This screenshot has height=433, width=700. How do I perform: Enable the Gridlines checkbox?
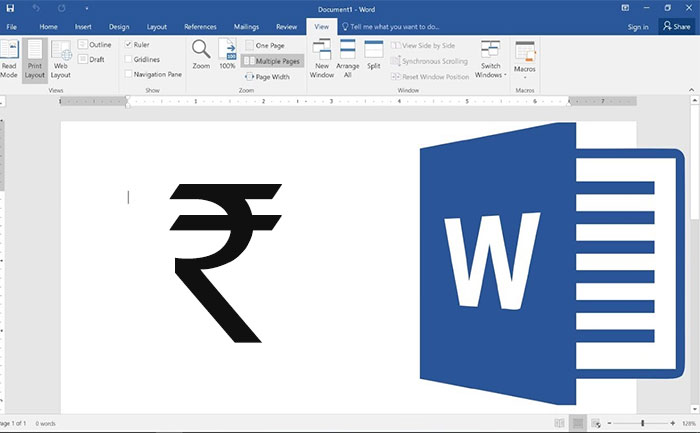129,59
